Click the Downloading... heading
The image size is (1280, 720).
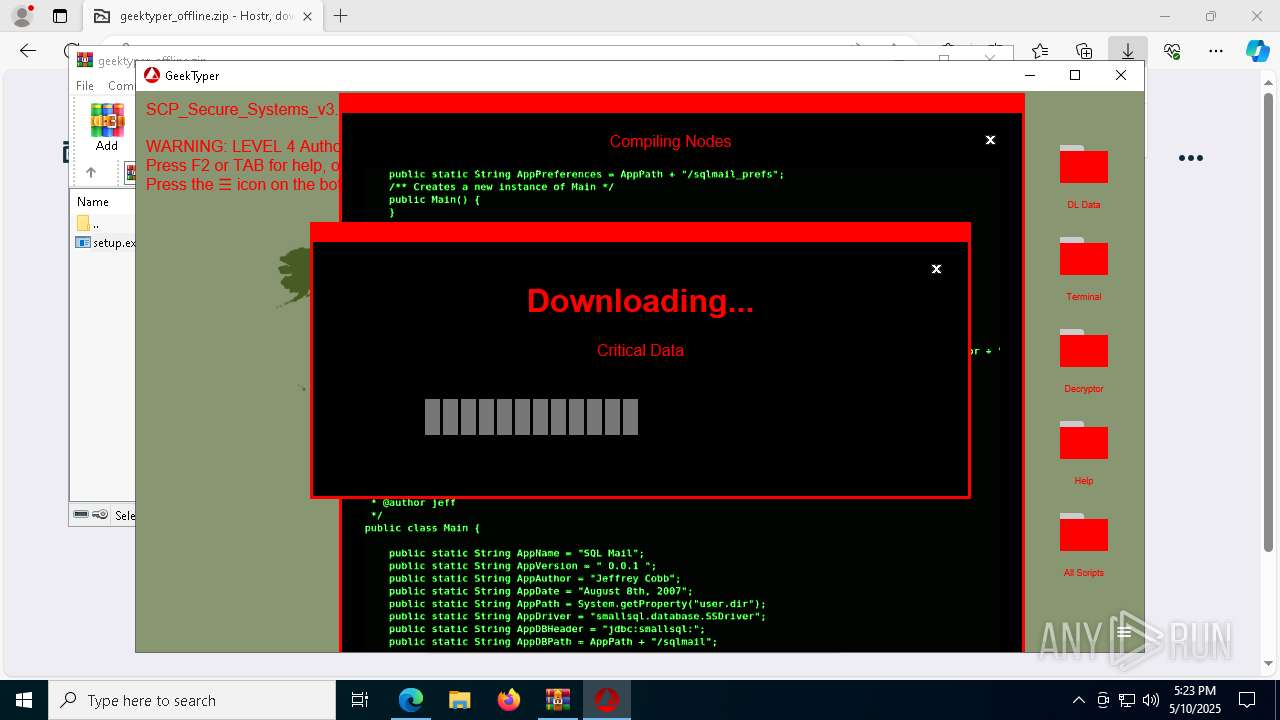(640, 301)
